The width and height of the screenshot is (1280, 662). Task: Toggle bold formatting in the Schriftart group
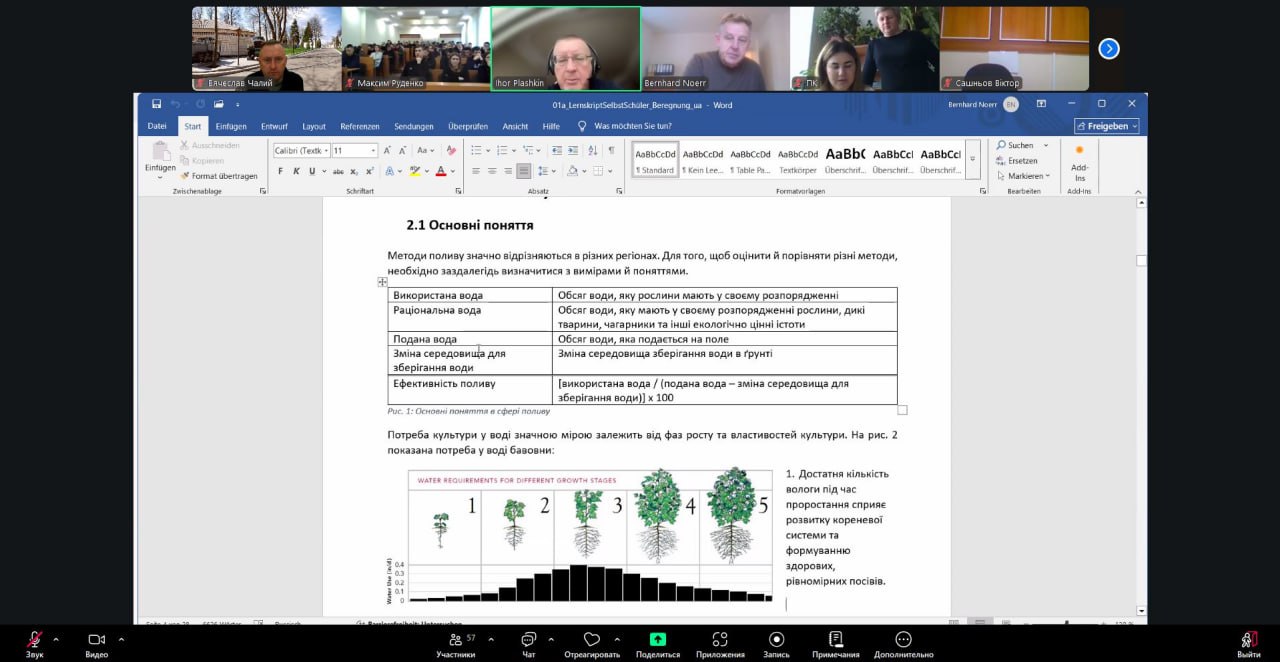[280, 171]
